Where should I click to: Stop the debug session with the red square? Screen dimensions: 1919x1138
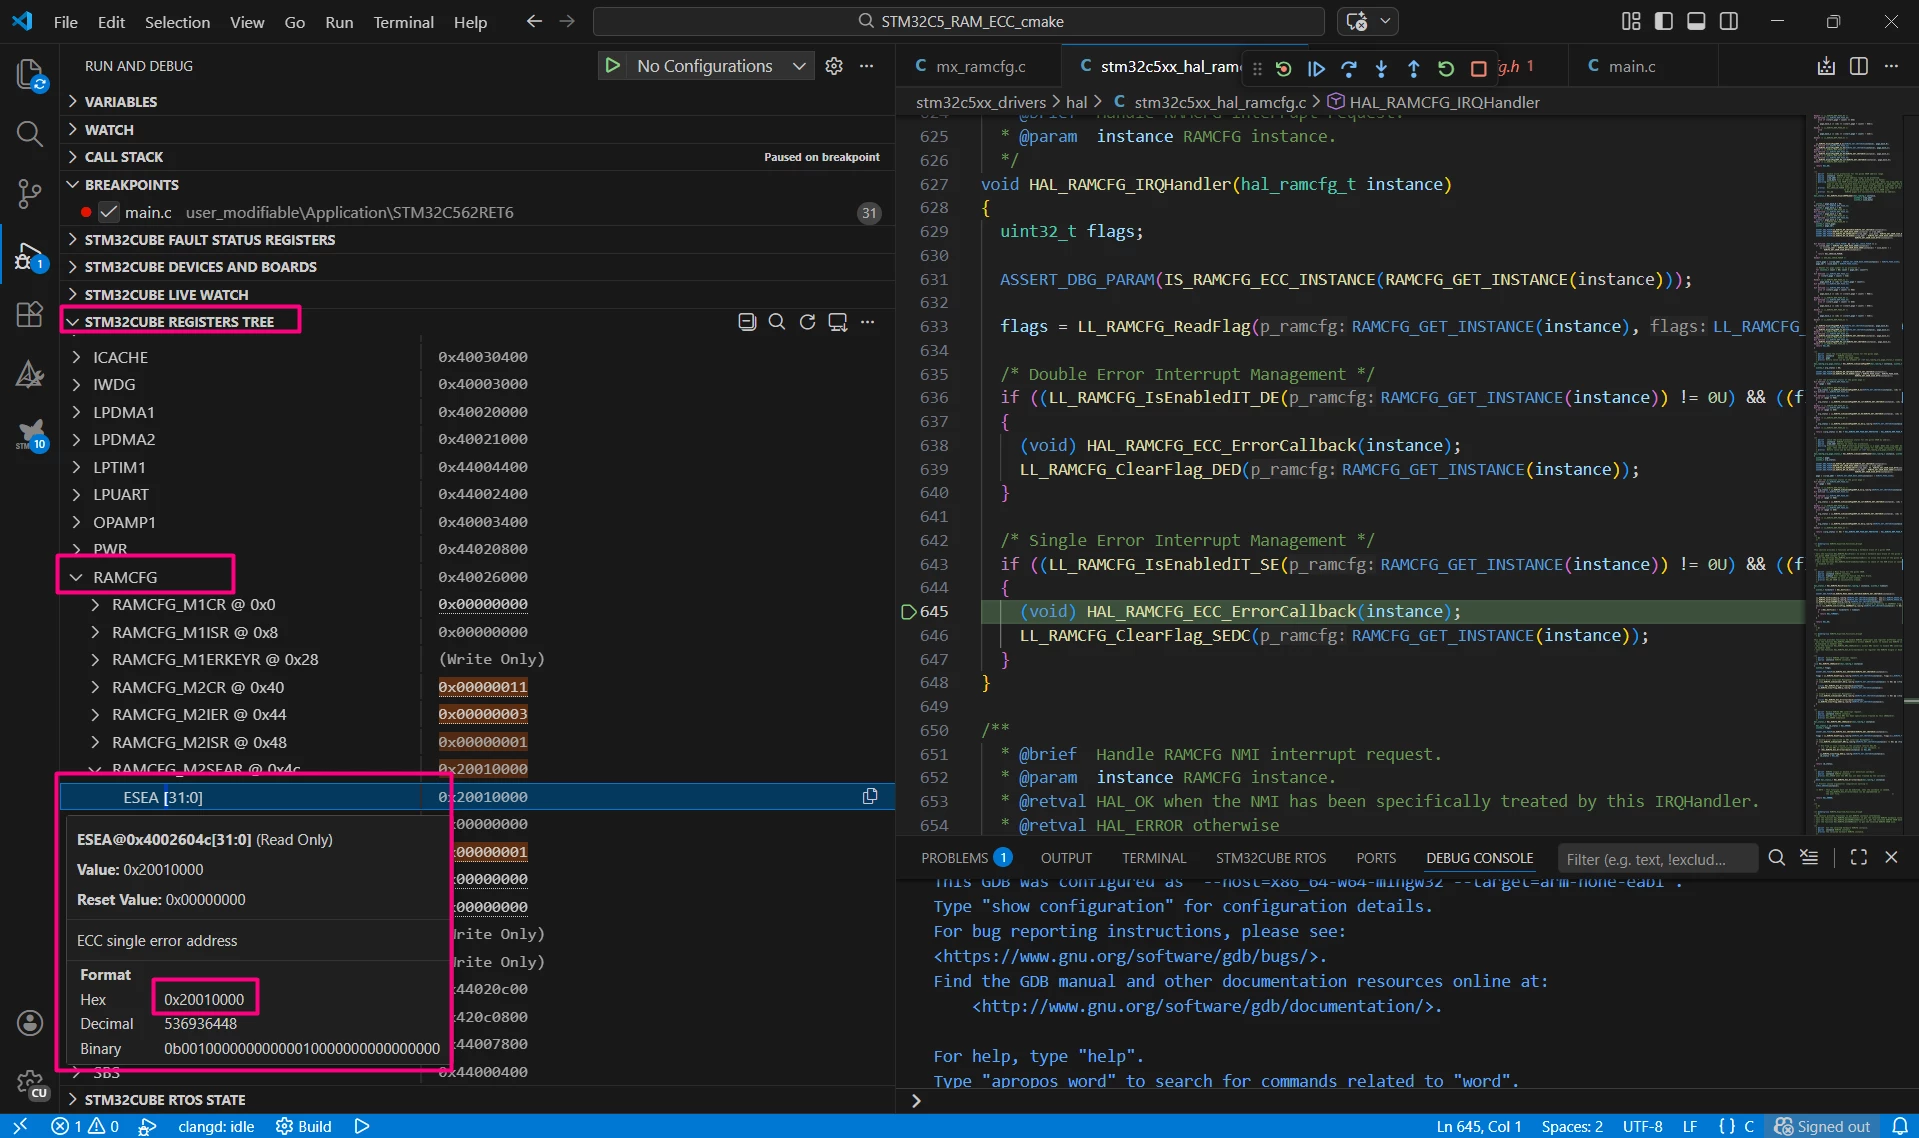pyautogui.click(x=1478, y=68)
